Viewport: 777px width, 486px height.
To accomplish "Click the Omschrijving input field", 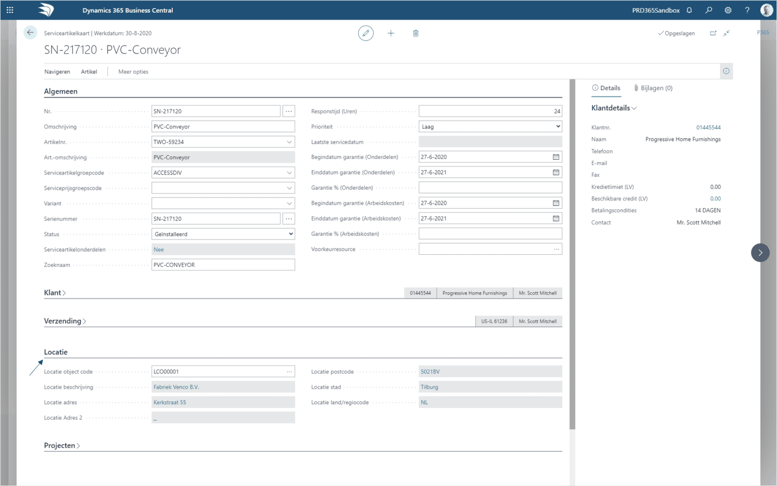I will click(223, 126).
